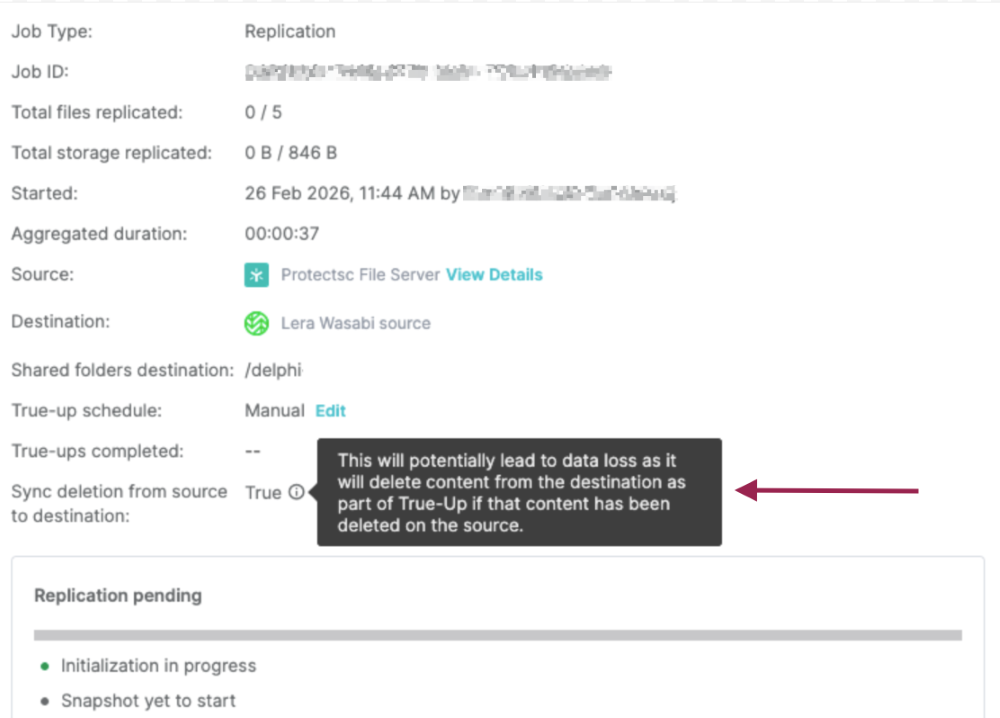The image size is (1000, 718).
Task: Click the info icon next to True
Action: point(296,492)
